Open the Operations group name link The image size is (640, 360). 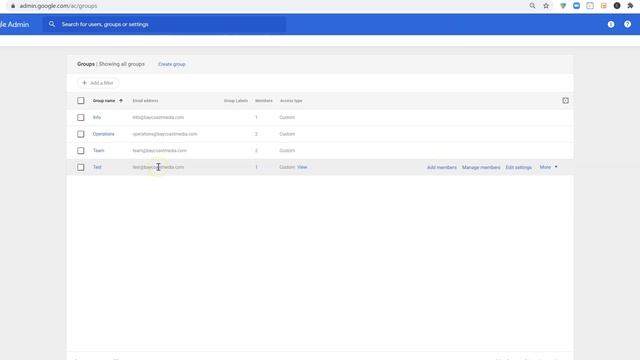point(103,134)
